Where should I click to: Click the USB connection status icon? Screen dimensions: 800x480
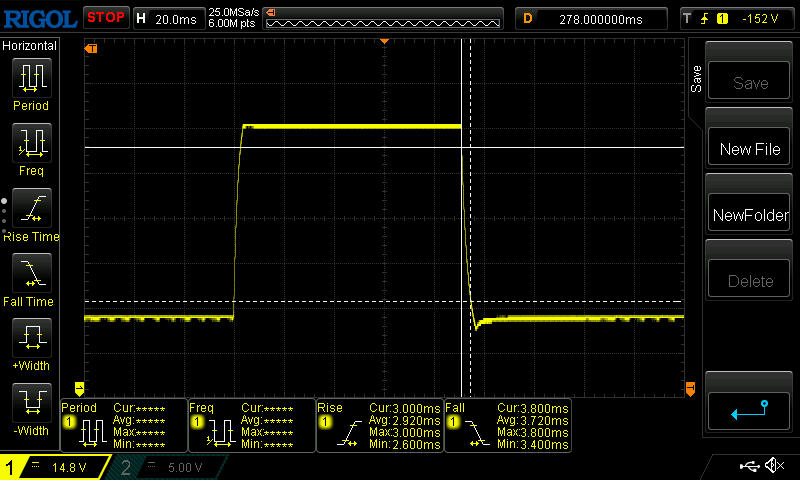coord(749,466)
